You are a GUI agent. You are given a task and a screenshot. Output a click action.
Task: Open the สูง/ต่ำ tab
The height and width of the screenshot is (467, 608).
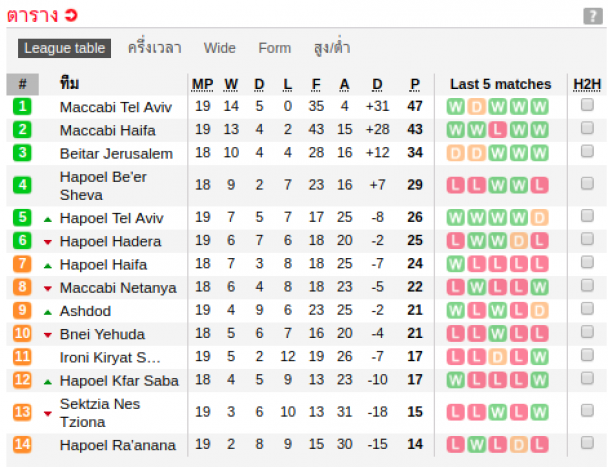[x=332, y=47]
